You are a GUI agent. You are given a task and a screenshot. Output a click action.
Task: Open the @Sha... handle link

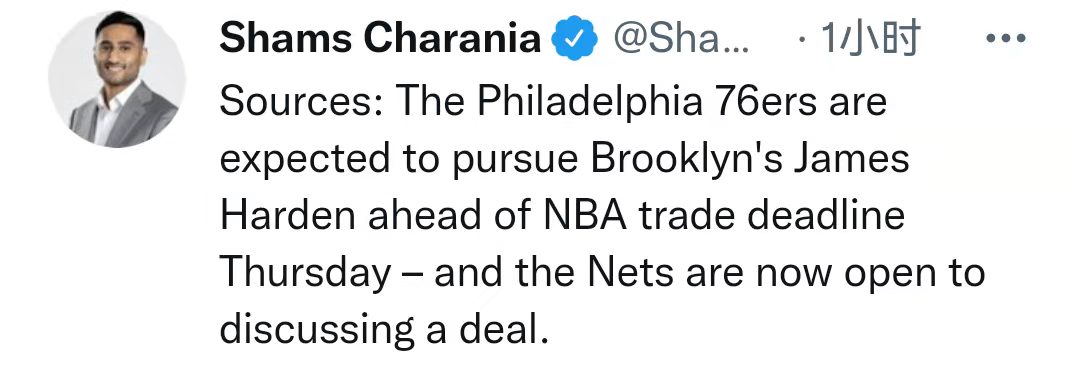tap(679, 39)
